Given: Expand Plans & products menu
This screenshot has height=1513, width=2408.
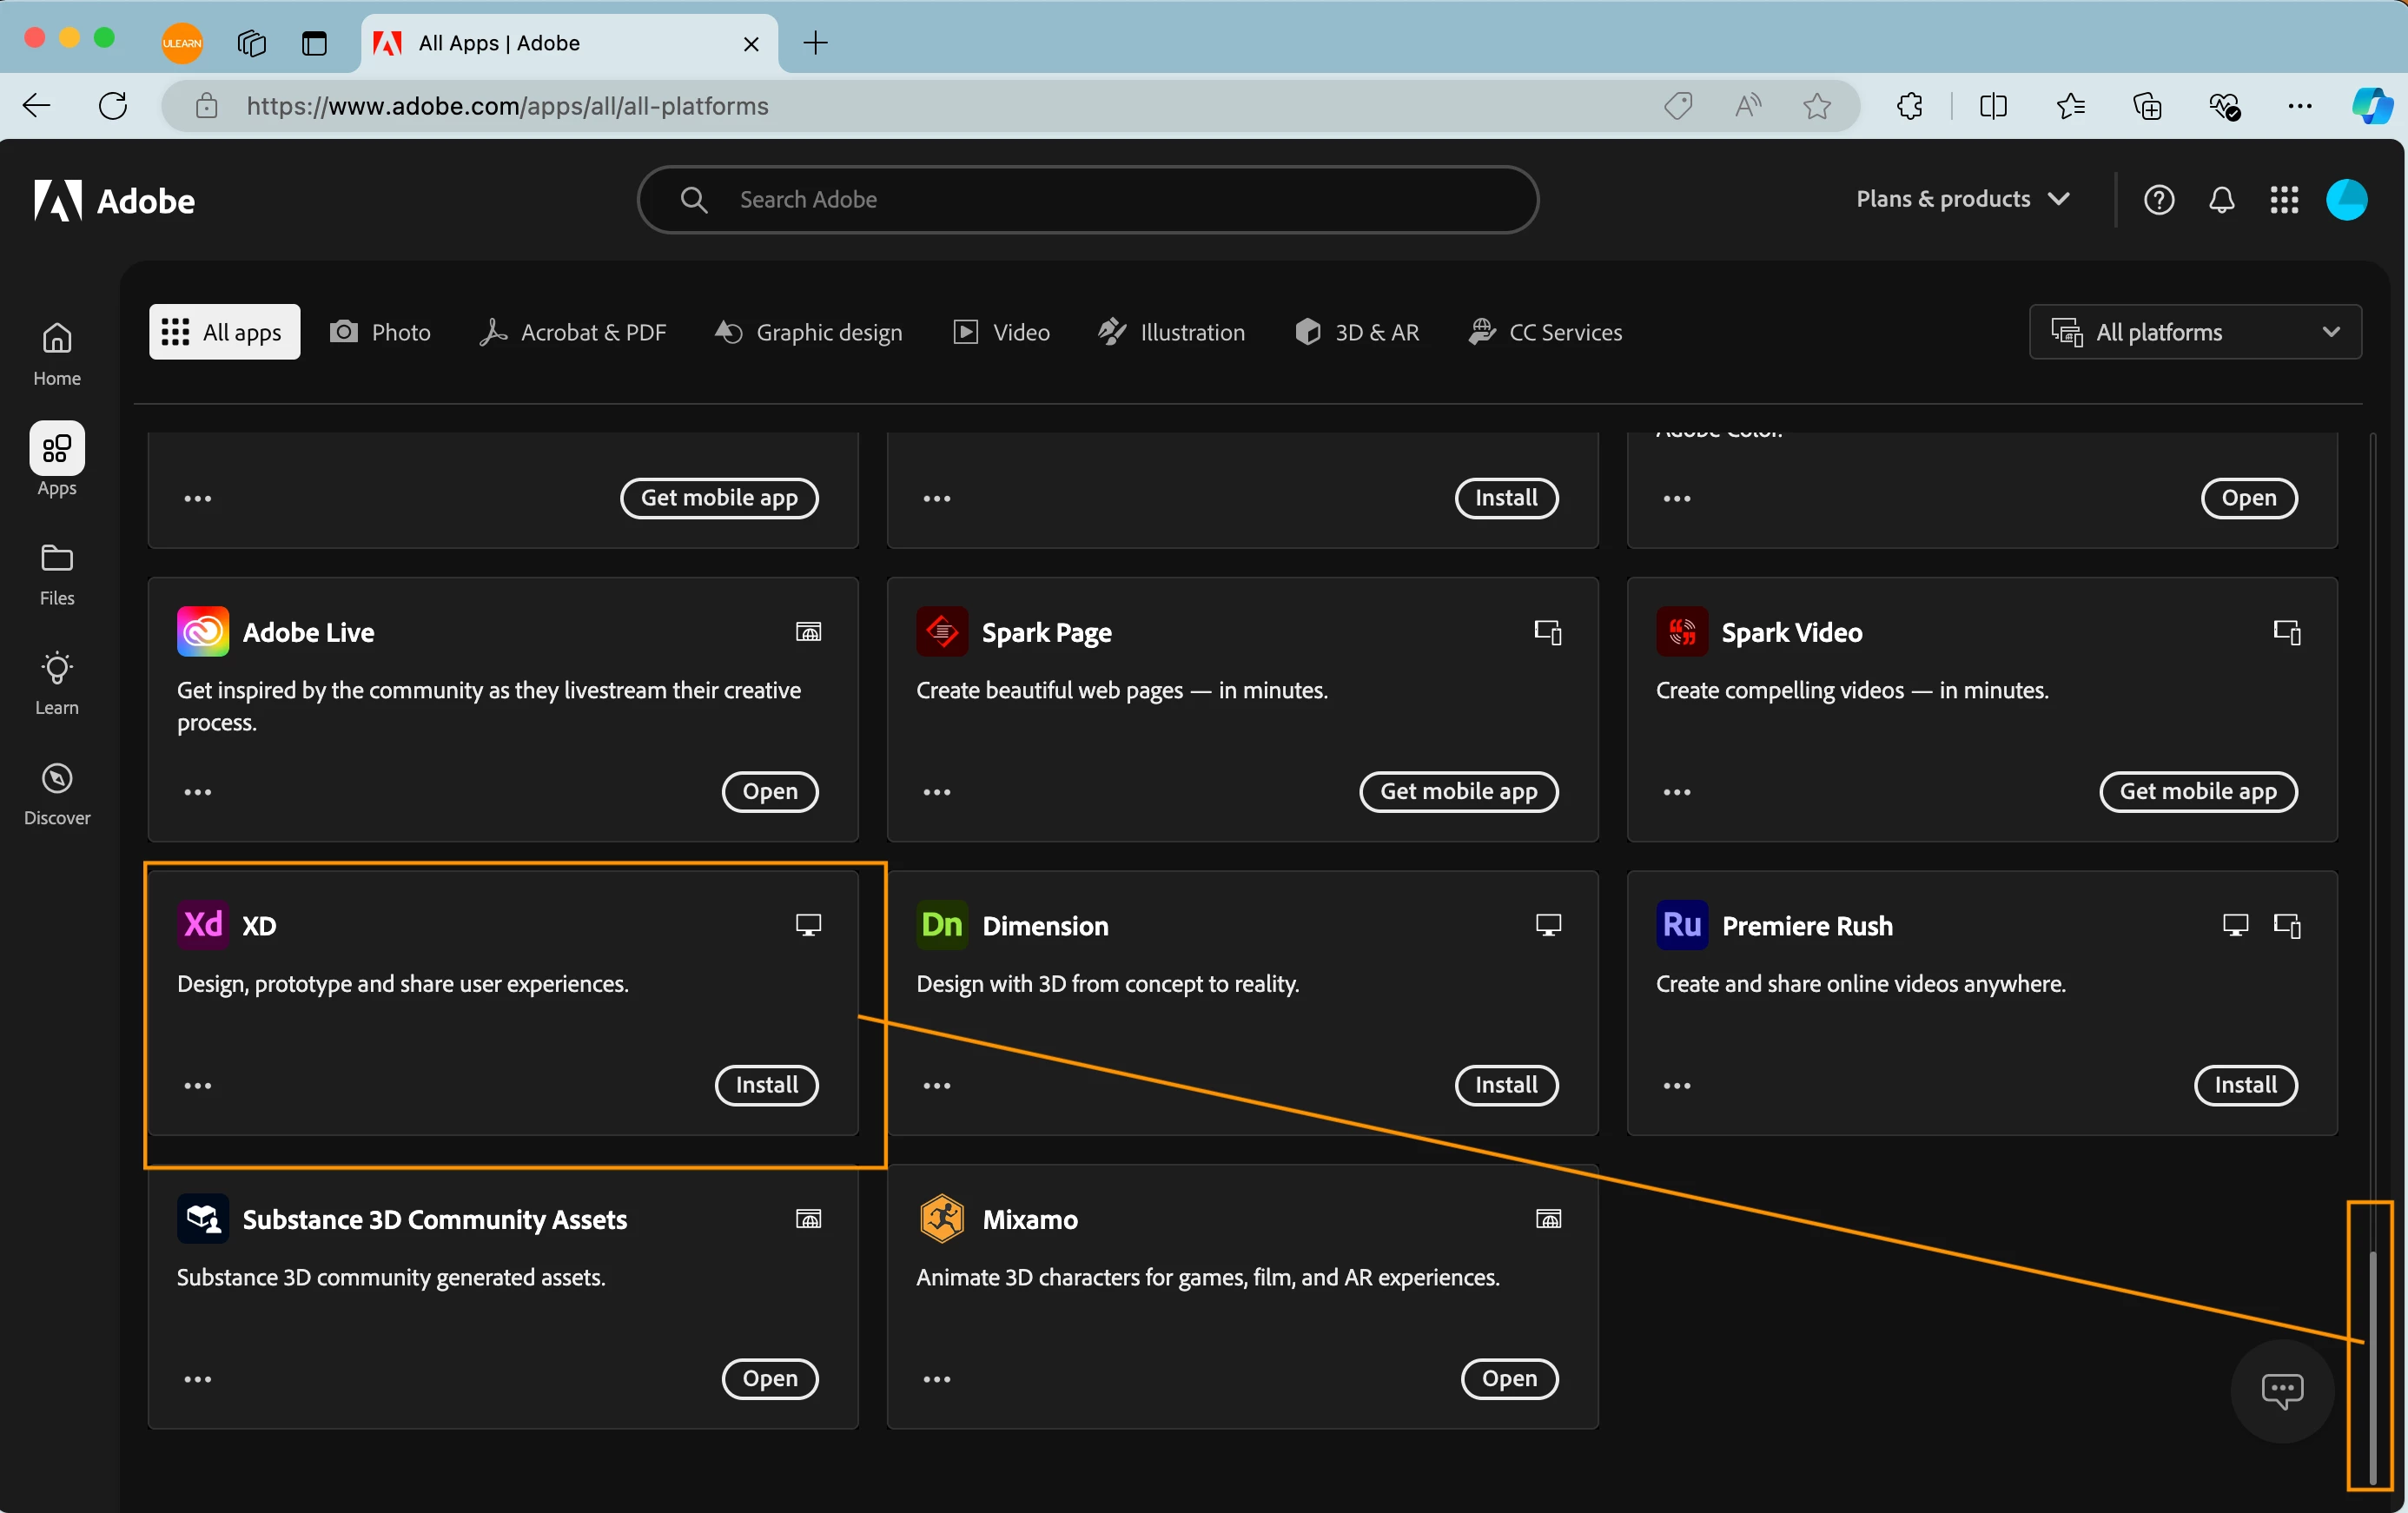Looking at the screenshot, I should click(1962, 199).
